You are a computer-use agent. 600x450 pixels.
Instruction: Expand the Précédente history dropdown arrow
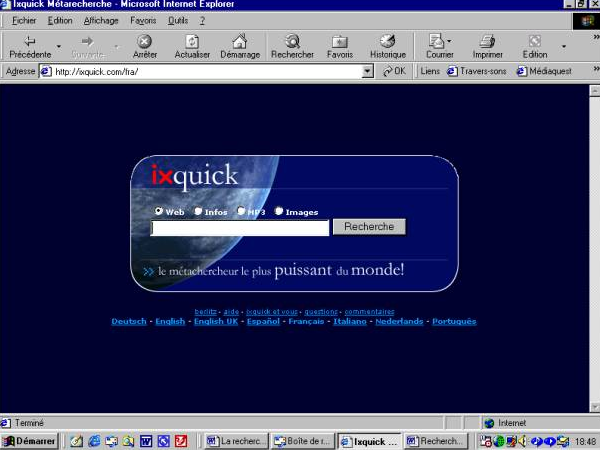59,46
